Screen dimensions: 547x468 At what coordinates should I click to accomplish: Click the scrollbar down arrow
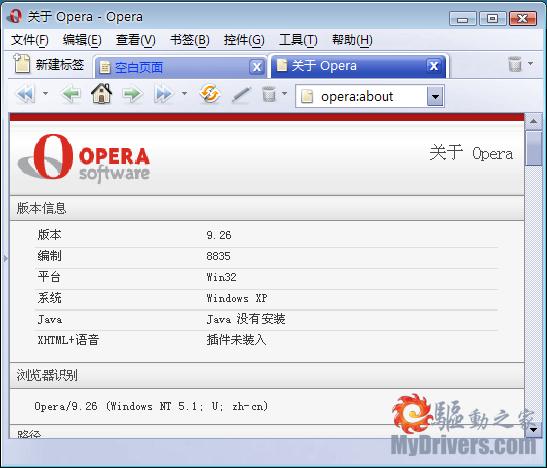coord(533,430)
